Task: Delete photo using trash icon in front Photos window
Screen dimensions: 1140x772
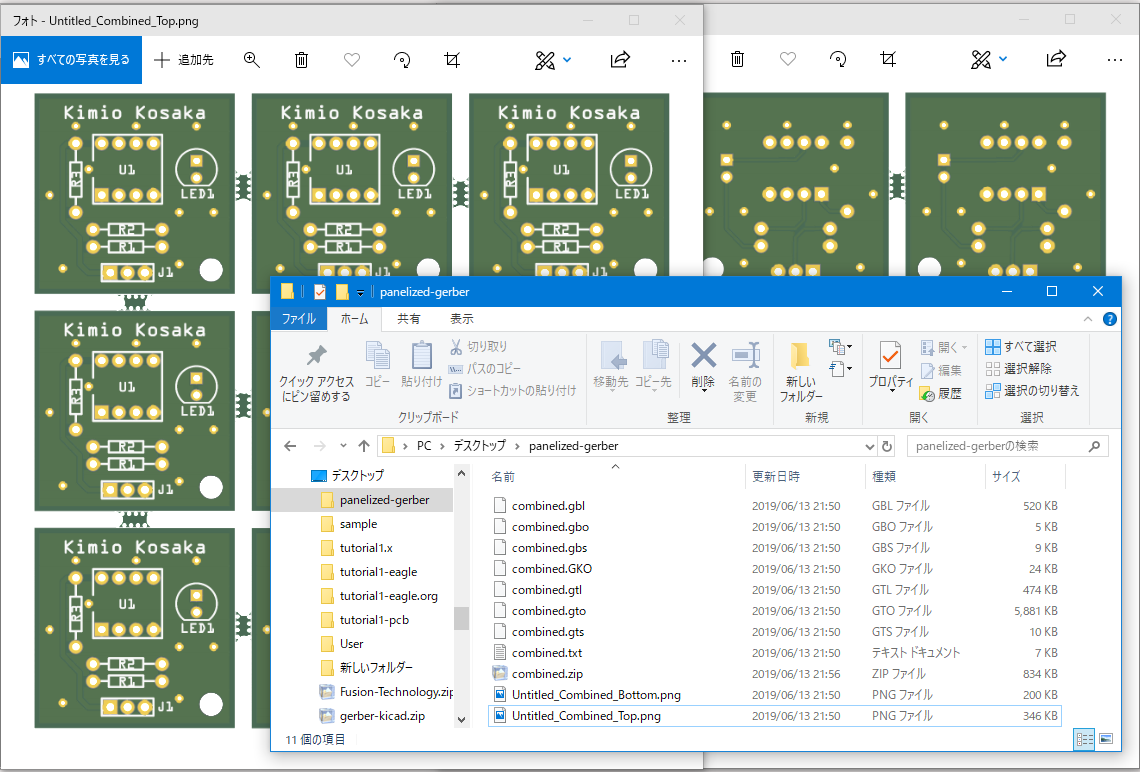Action: pos(301,60)
